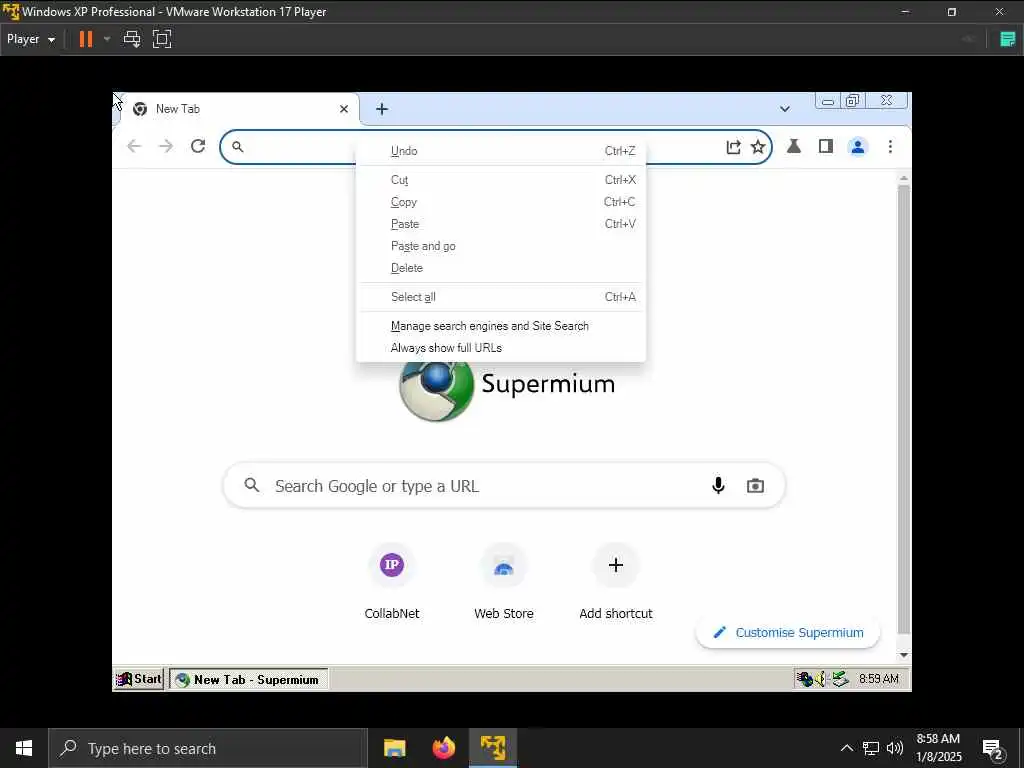Choose Select all menu entry
This screenshot has height=768, width=1024.
point(501,297)
